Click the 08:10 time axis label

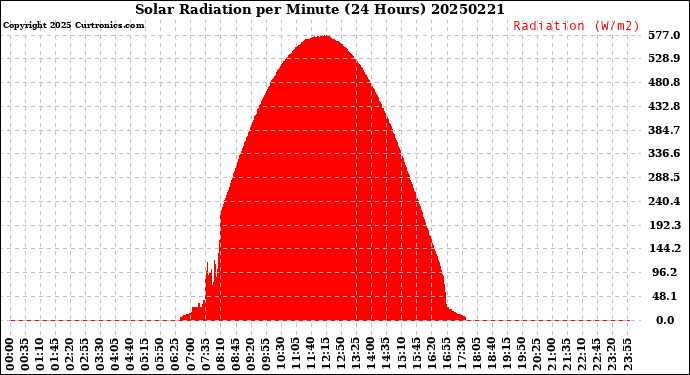pos(220,355)
